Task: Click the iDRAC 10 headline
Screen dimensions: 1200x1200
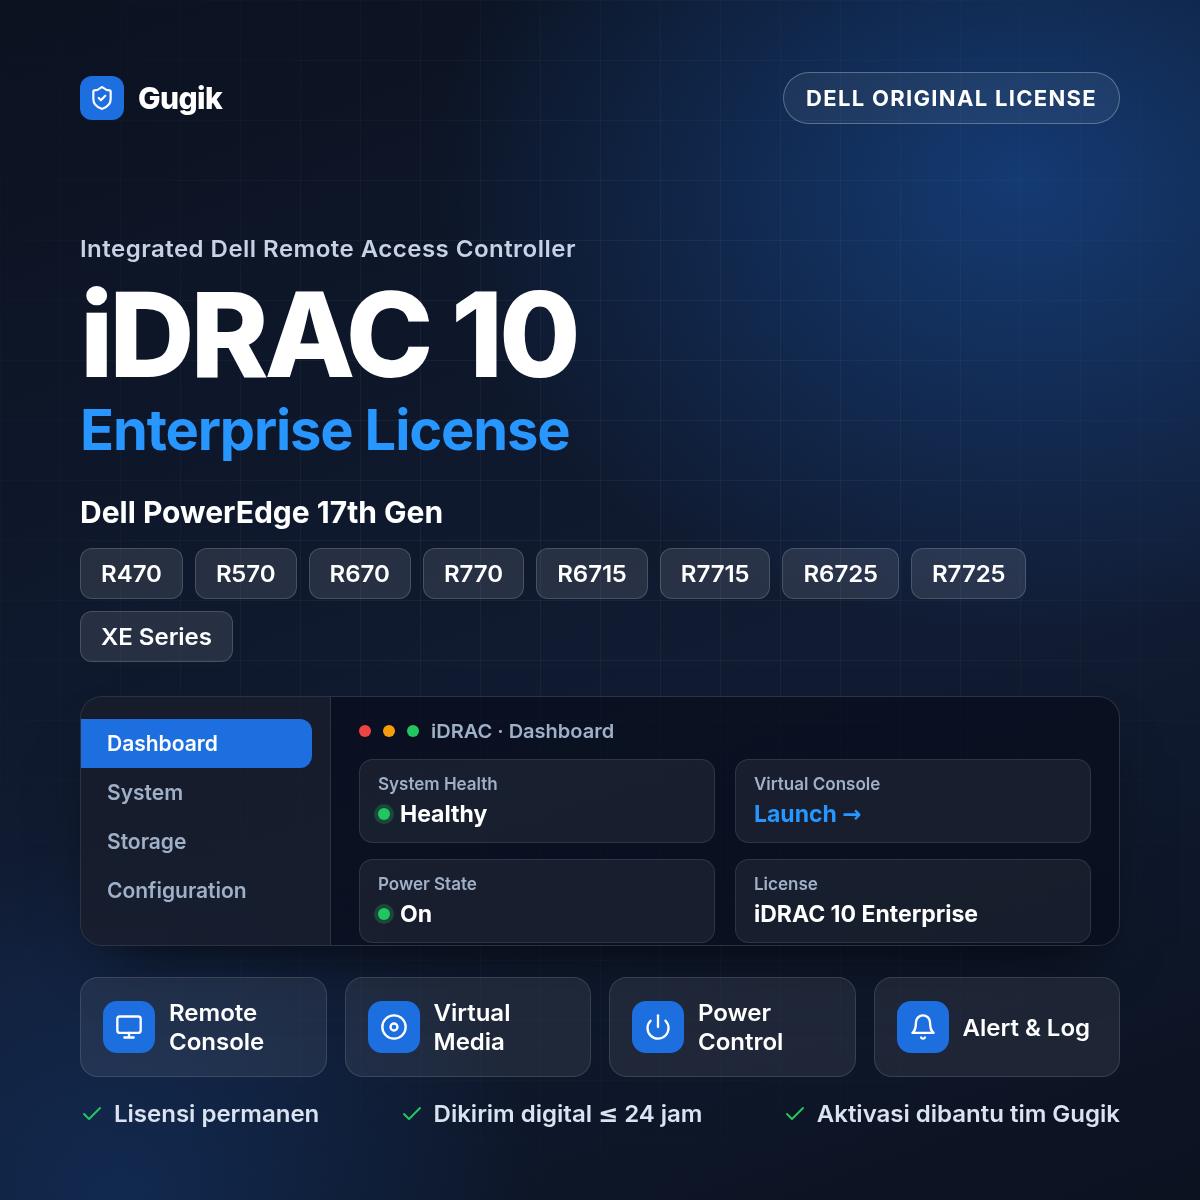Action: [x=329, y=333]
